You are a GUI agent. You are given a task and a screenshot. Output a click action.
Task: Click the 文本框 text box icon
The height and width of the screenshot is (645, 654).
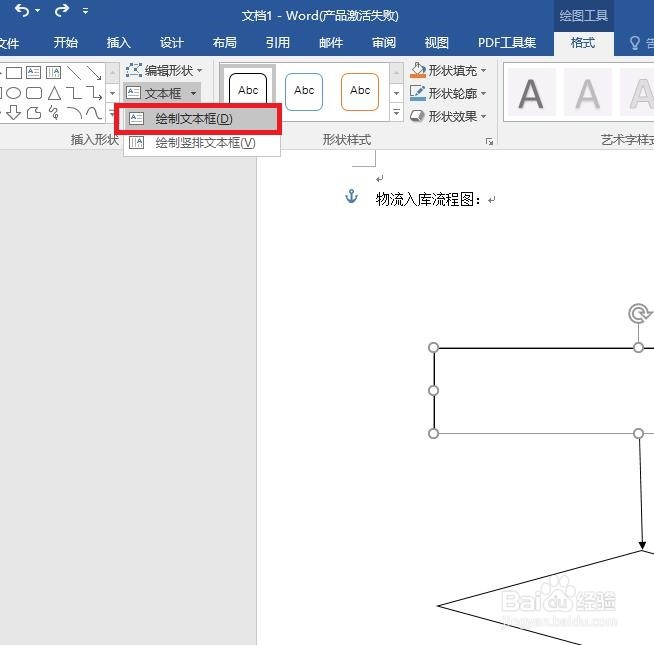133,93
